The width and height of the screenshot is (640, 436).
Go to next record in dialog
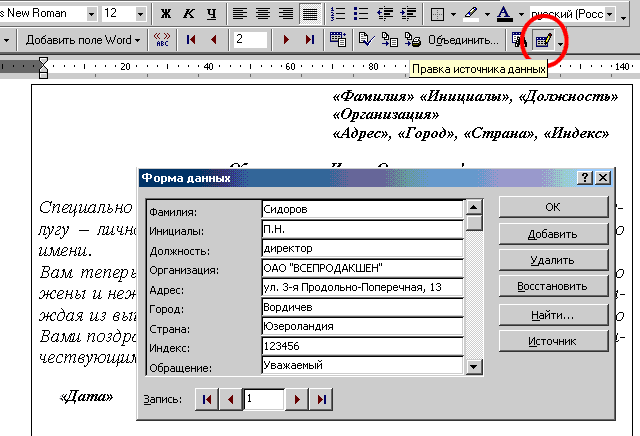[297, 399]
